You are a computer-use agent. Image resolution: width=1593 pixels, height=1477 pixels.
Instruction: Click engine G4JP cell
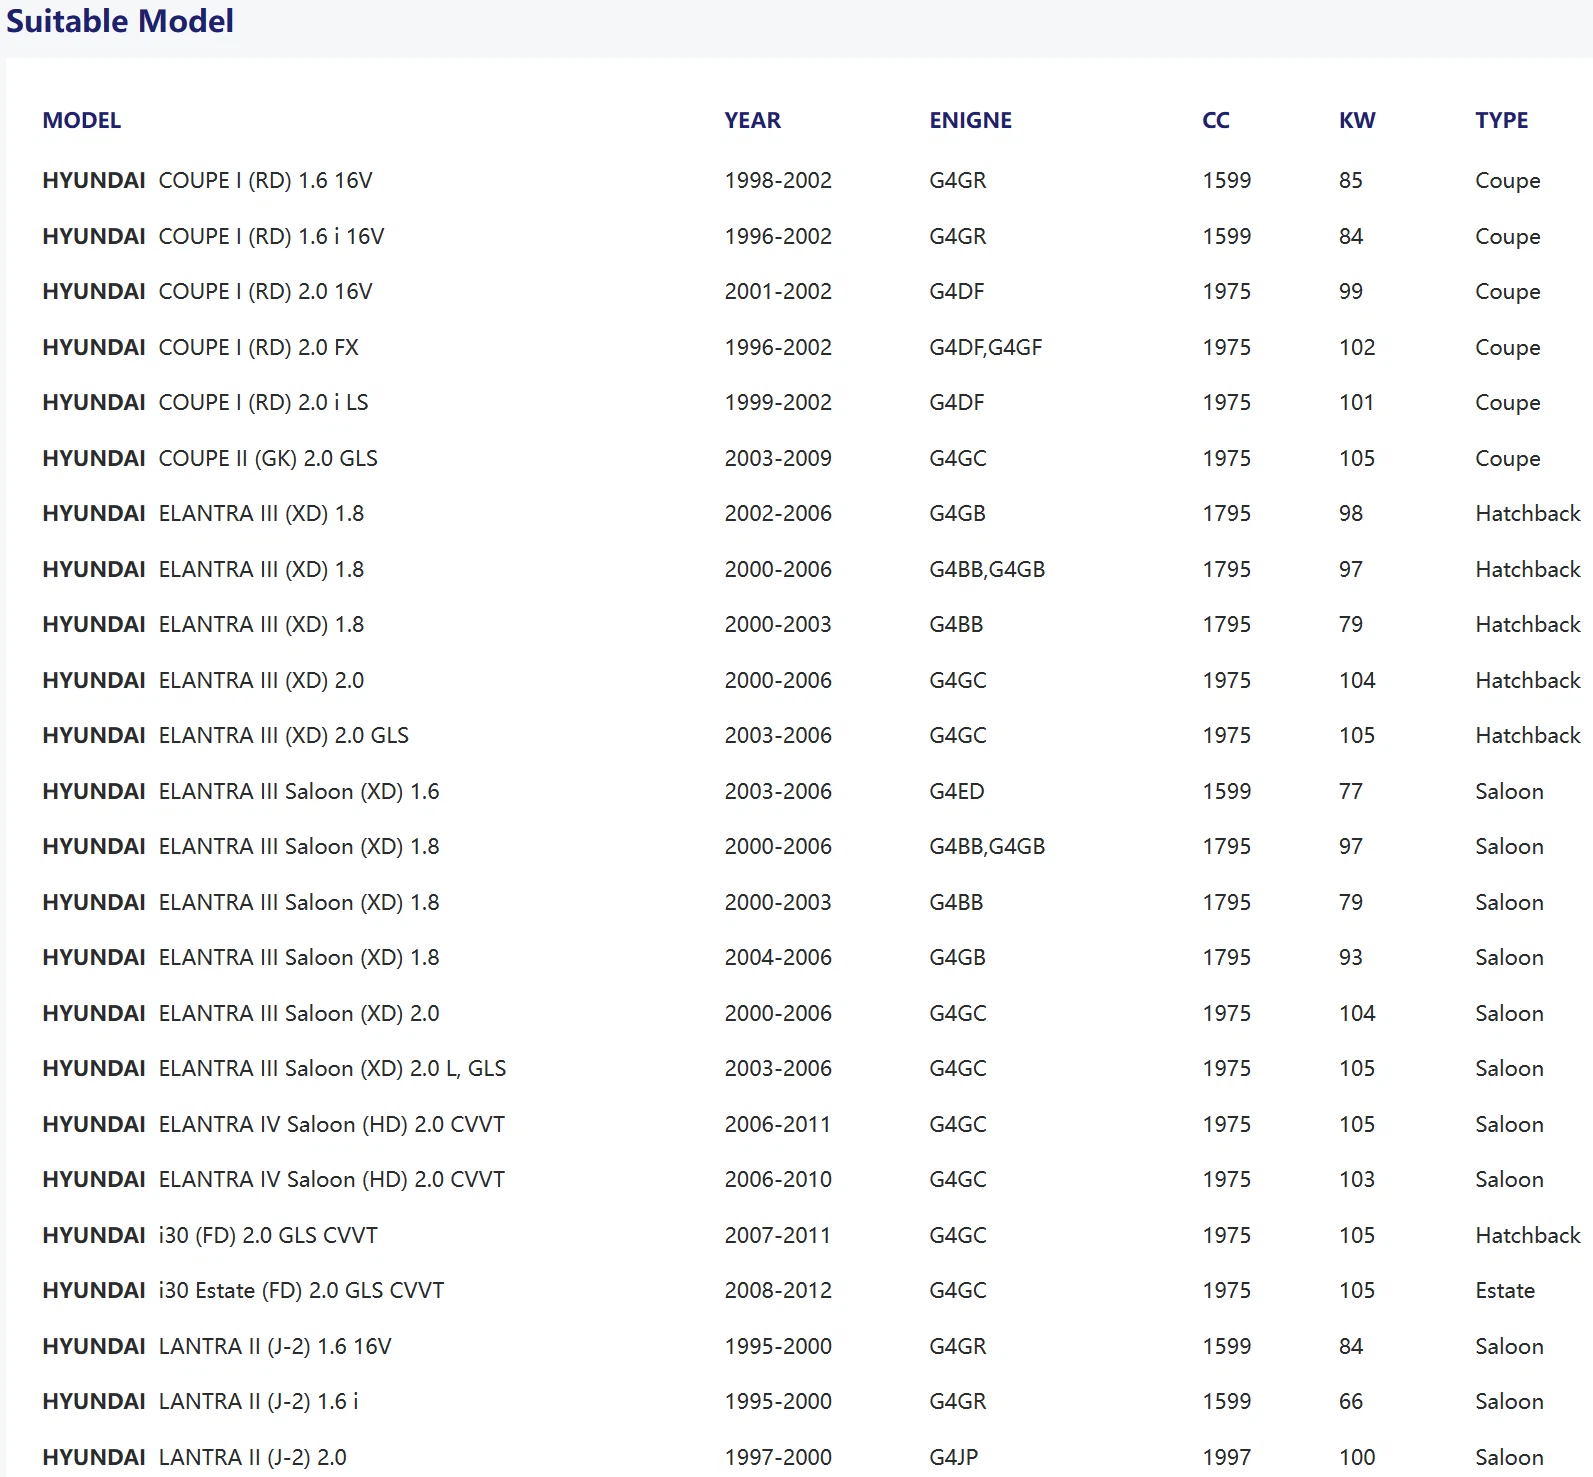point(953,1457)
